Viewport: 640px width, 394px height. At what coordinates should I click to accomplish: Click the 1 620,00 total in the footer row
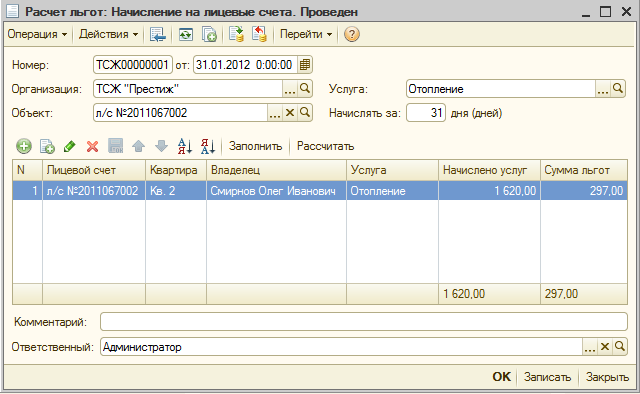point(489,294)
